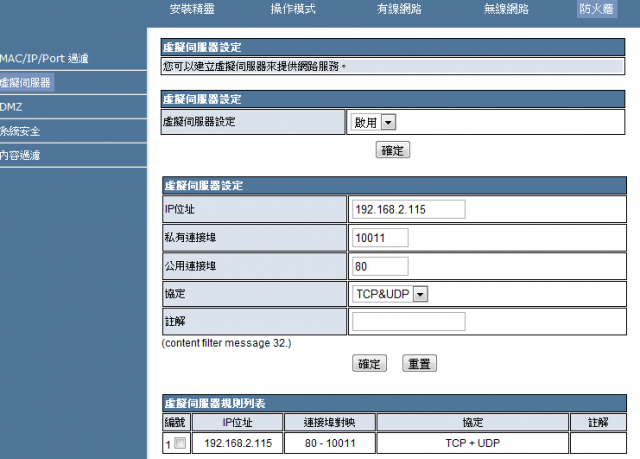The image size is (640, 459).
Task: Check rule 1 checkbox in rule list
Action: [x=180, y=443]
